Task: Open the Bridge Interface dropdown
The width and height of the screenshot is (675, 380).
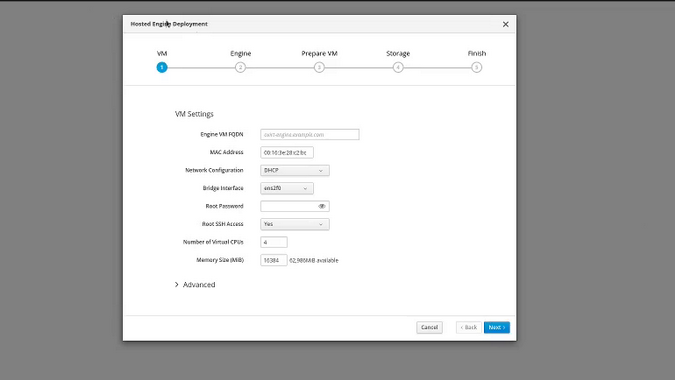Action: tap(287, 188)
